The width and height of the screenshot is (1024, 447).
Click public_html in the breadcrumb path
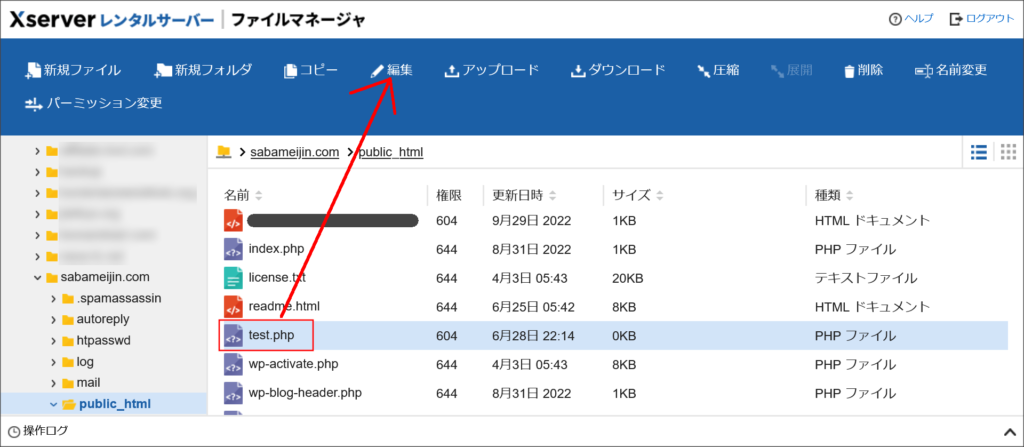pyautogui.click(x=391, y=152)
